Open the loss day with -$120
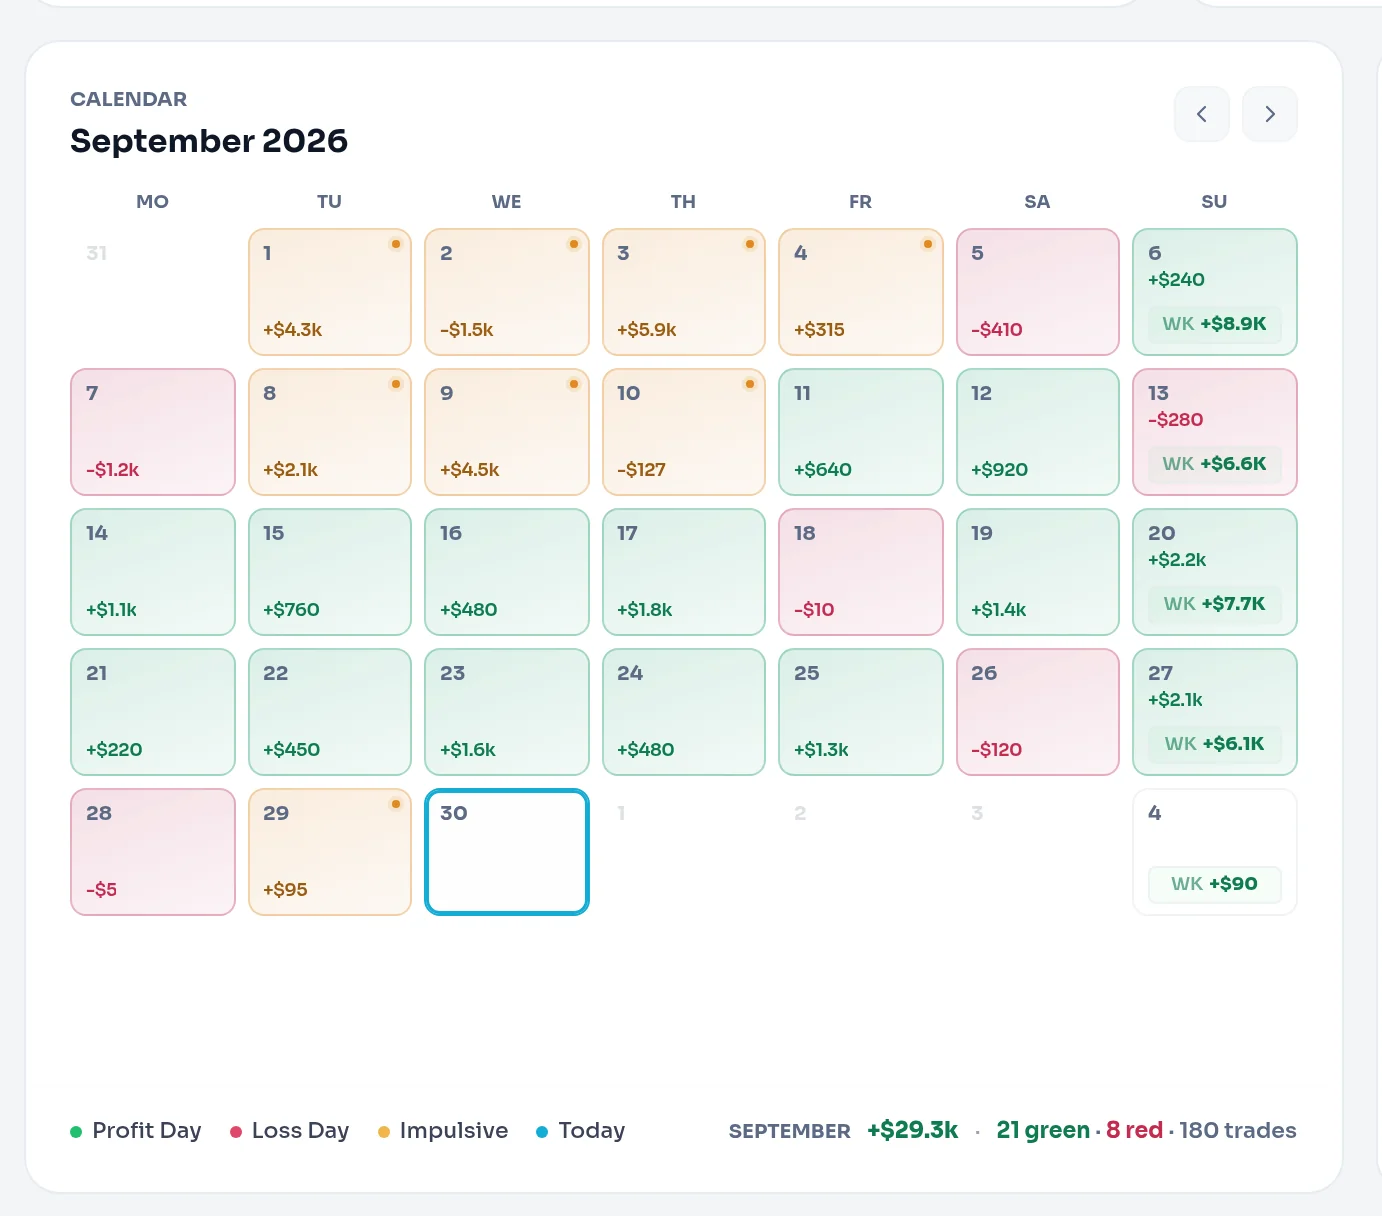Screen dimensions: 1382x1216 1038,712
